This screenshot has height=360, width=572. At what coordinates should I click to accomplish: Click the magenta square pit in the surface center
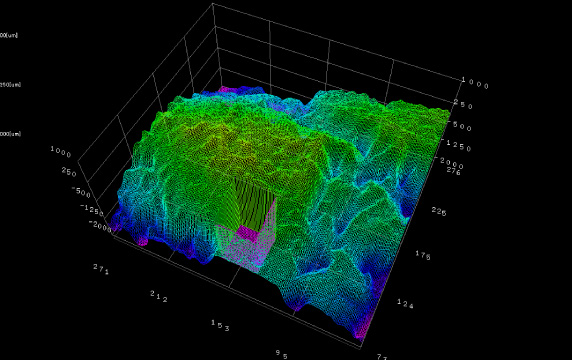click(x=249, y=233)
